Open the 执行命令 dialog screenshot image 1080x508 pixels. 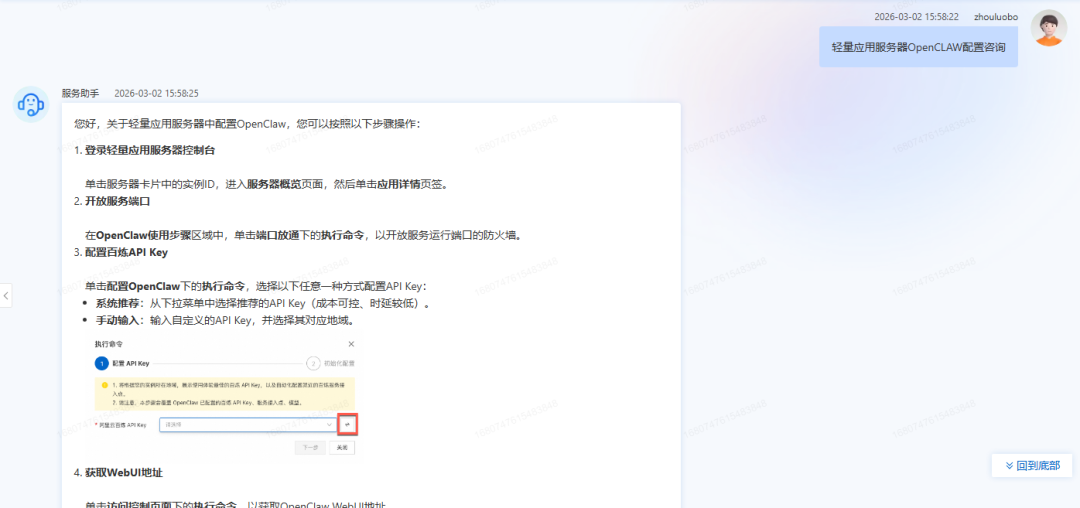225,396
